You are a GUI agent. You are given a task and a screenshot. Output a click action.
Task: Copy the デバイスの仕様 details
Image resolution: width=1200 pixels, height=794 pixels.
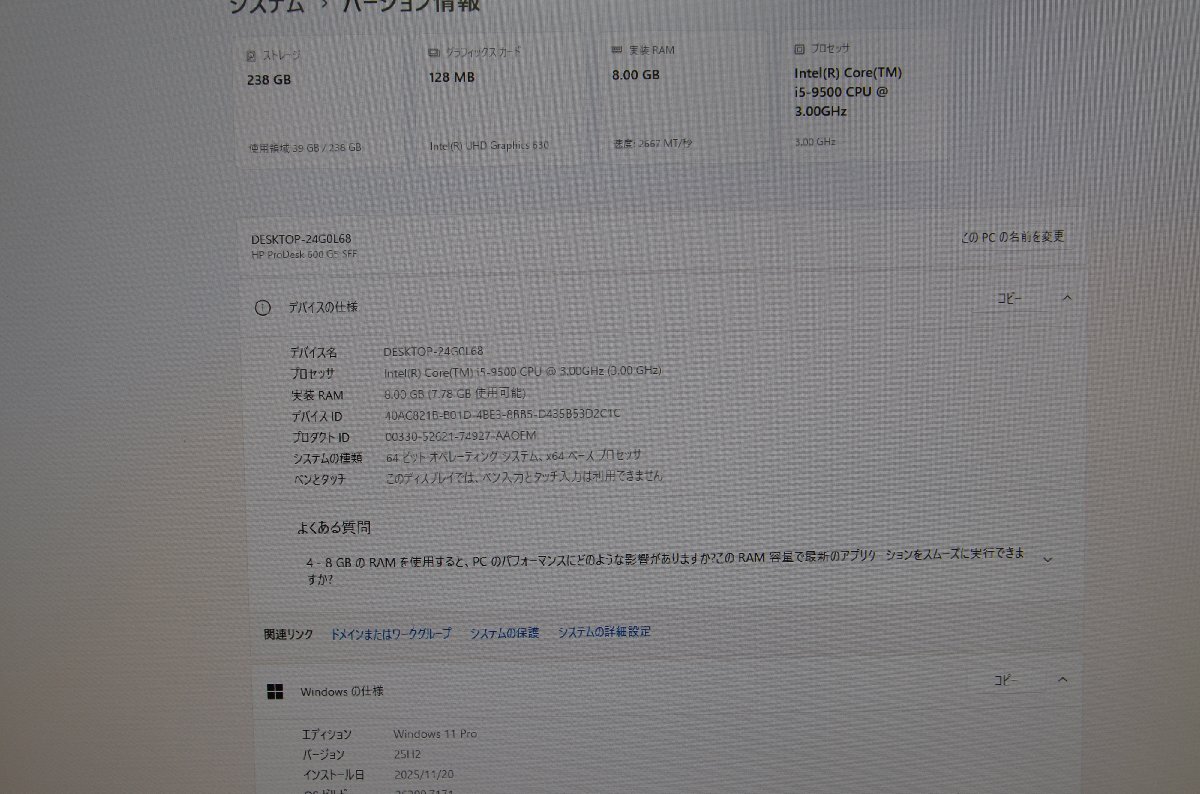1008,298
